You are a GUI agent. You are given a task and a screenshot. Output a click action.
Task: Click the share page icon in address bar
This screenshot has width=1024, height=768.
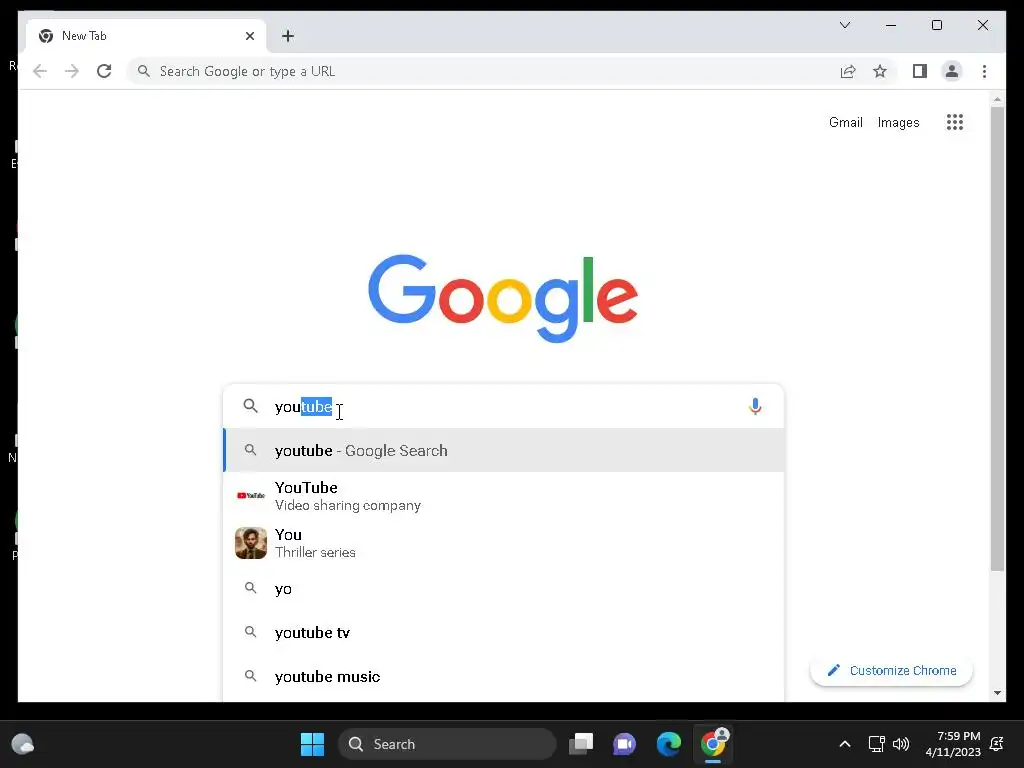848,71
